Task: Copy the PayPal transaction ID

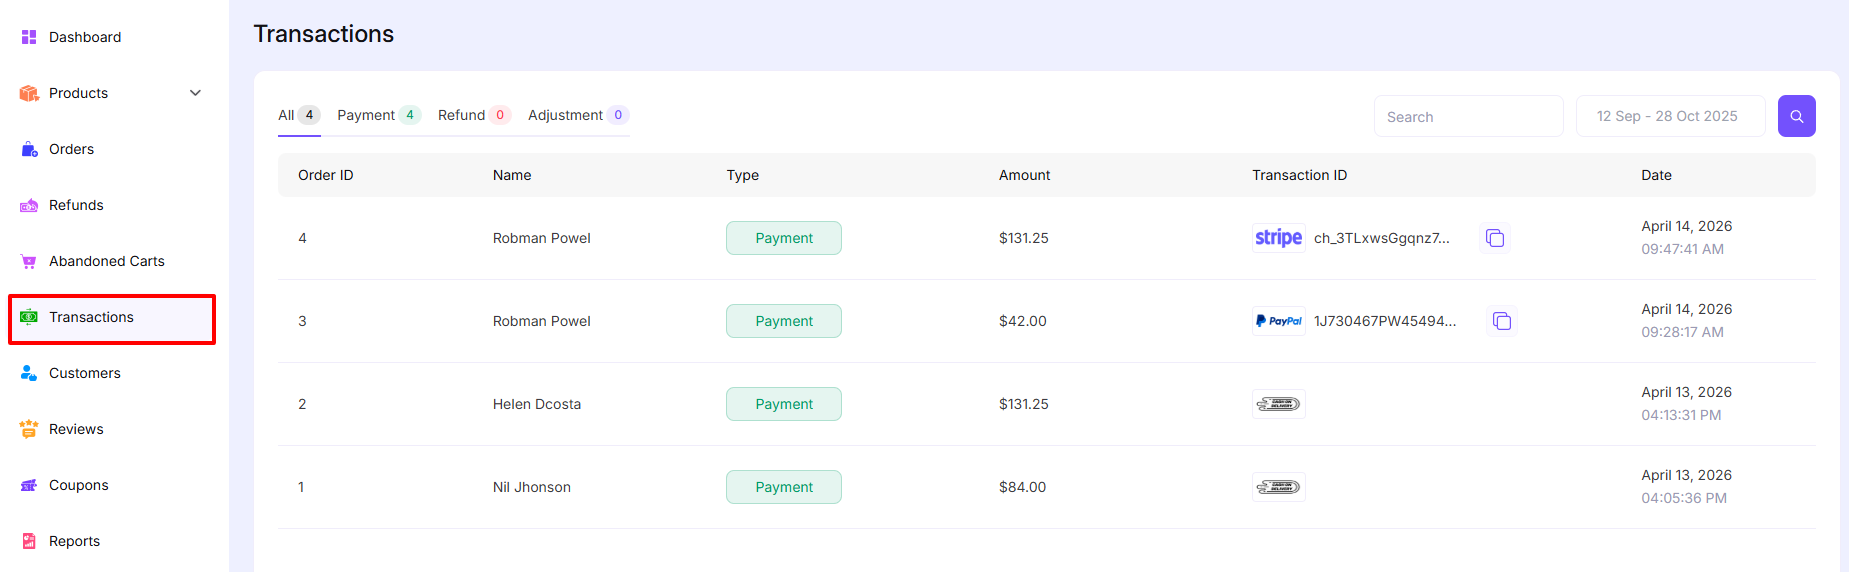Action: pyautogui.click(x=1501, y=321)
